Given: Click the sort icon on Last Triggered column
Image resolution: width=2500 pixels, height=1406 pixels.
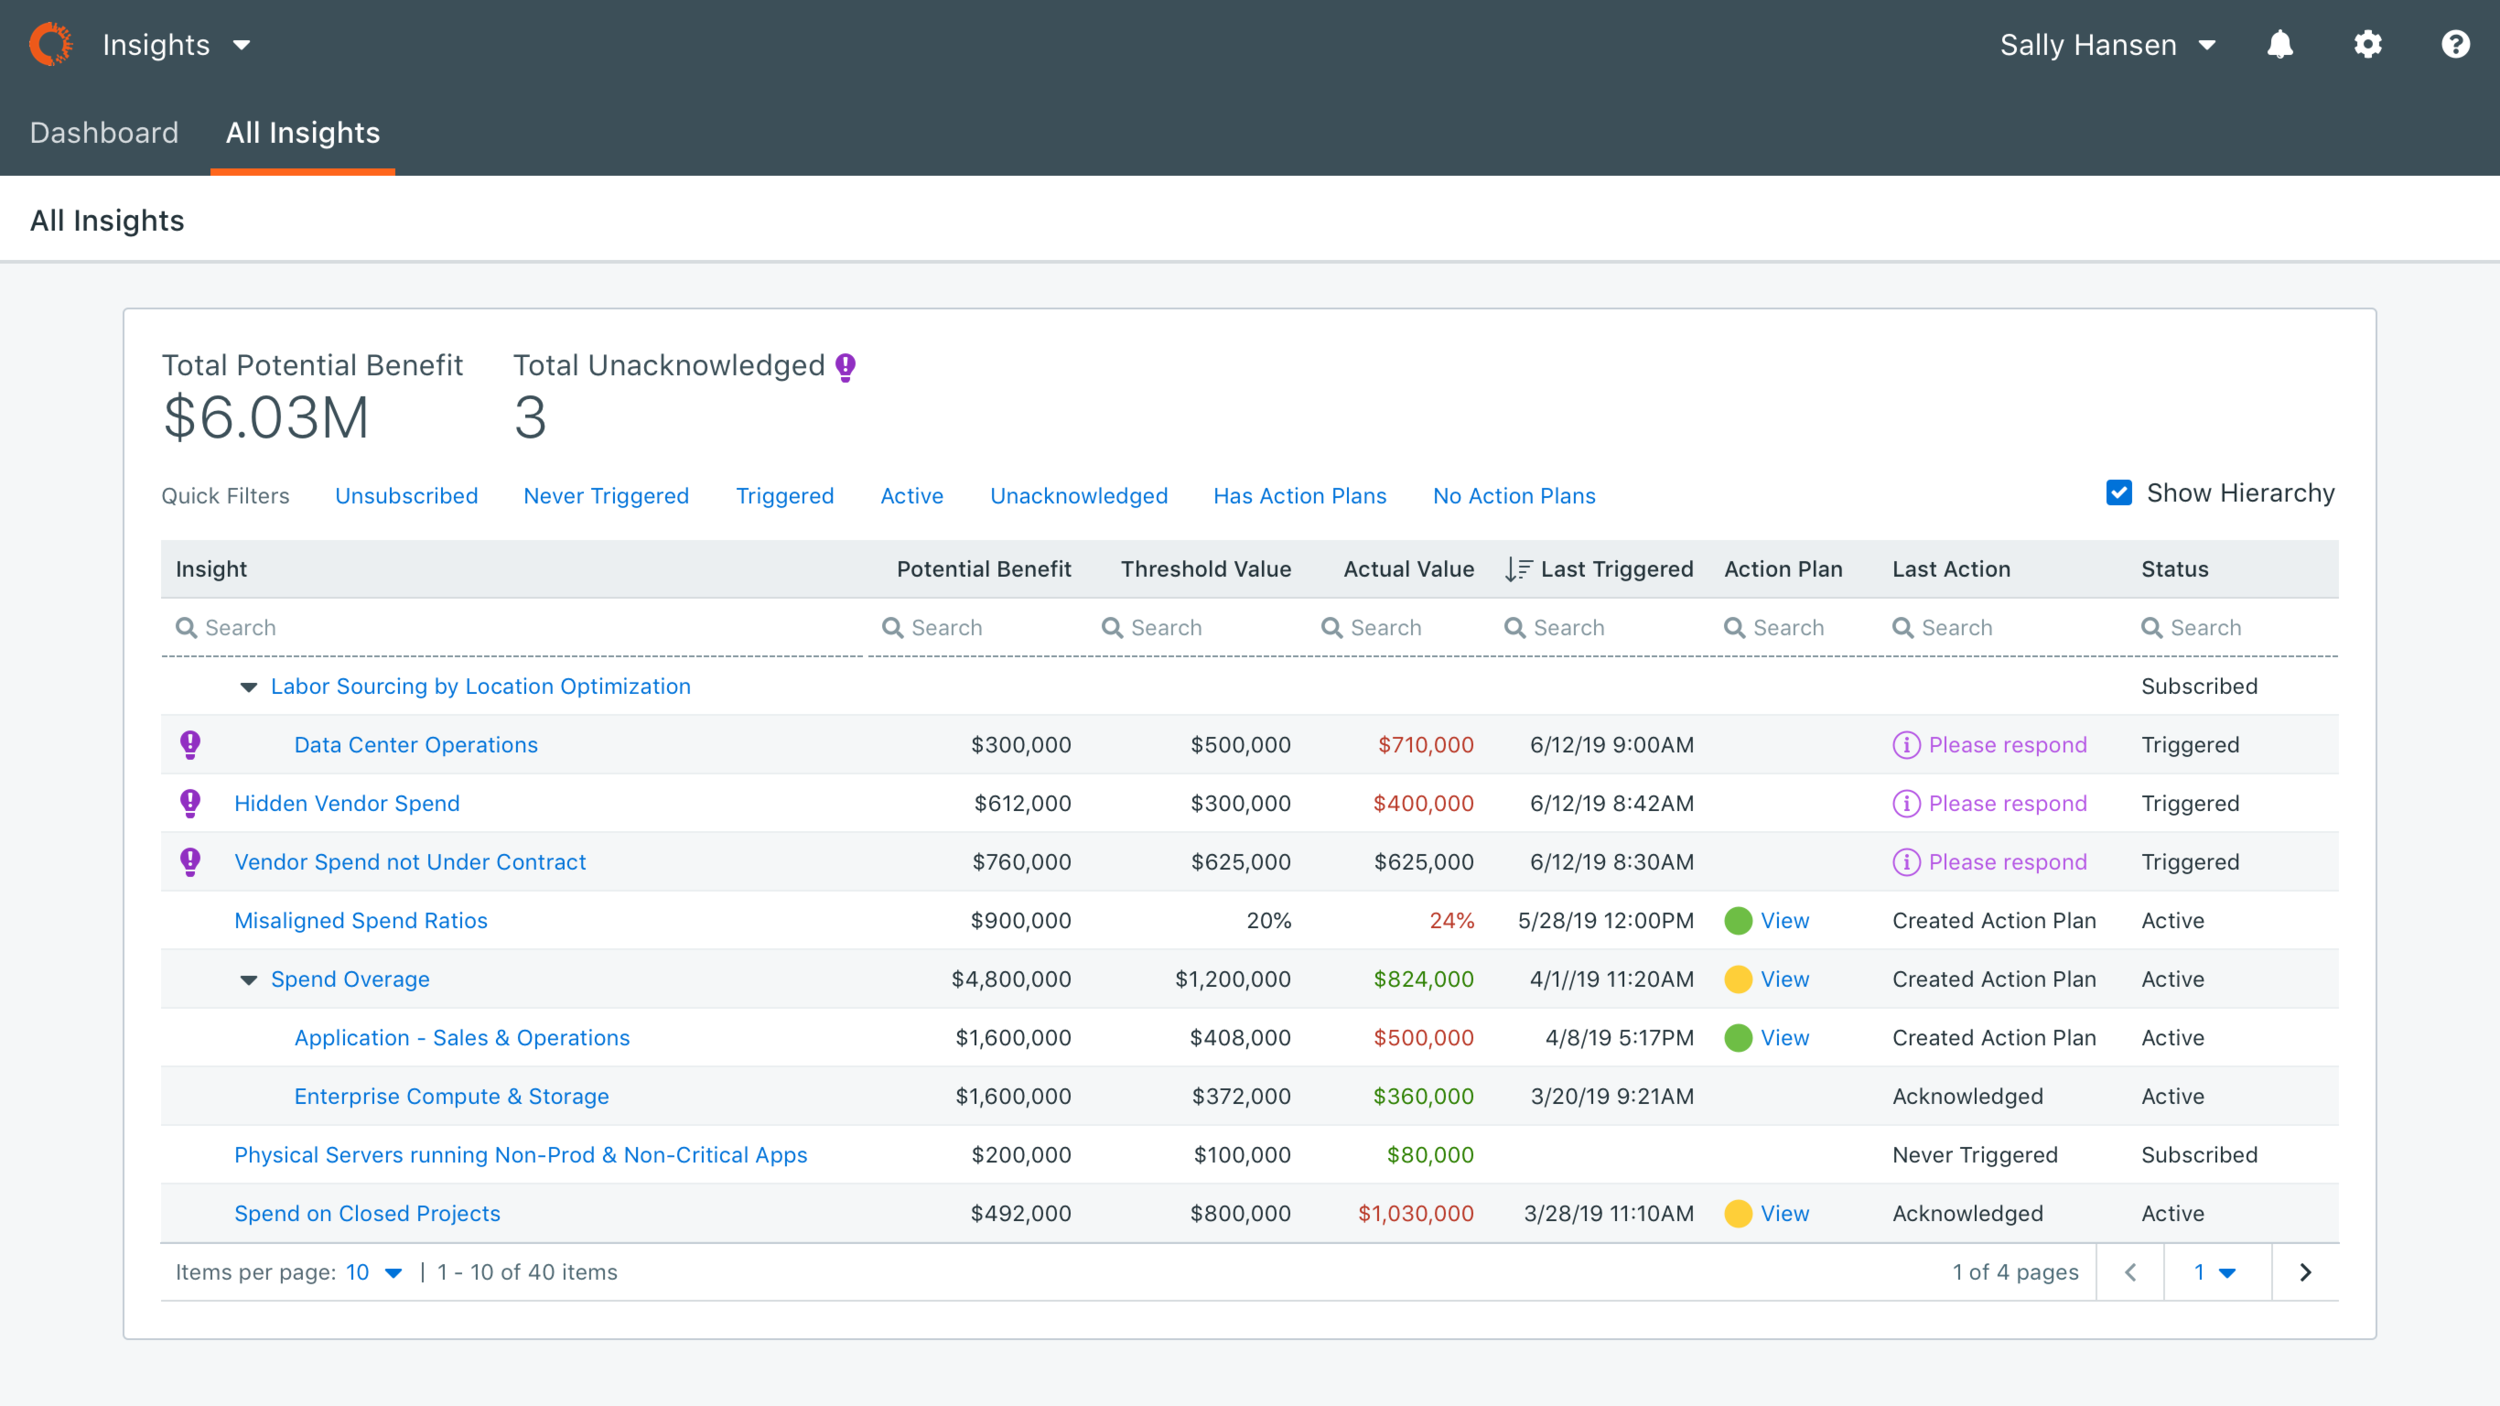Looking at the screenshot, I should 1517,570.
